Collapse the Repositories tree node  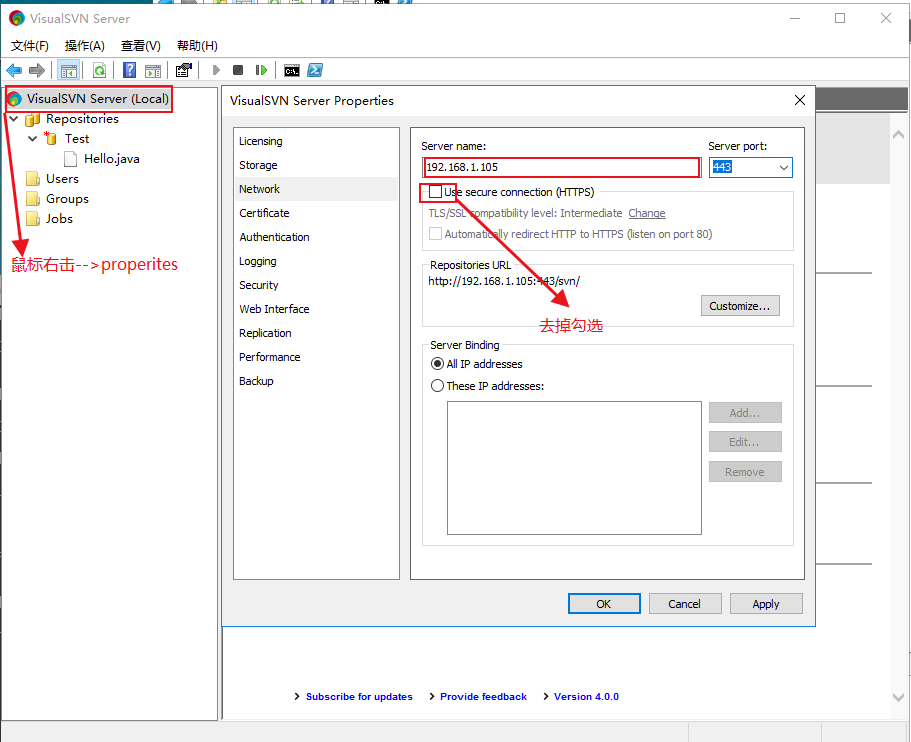(x=13, y=119)
